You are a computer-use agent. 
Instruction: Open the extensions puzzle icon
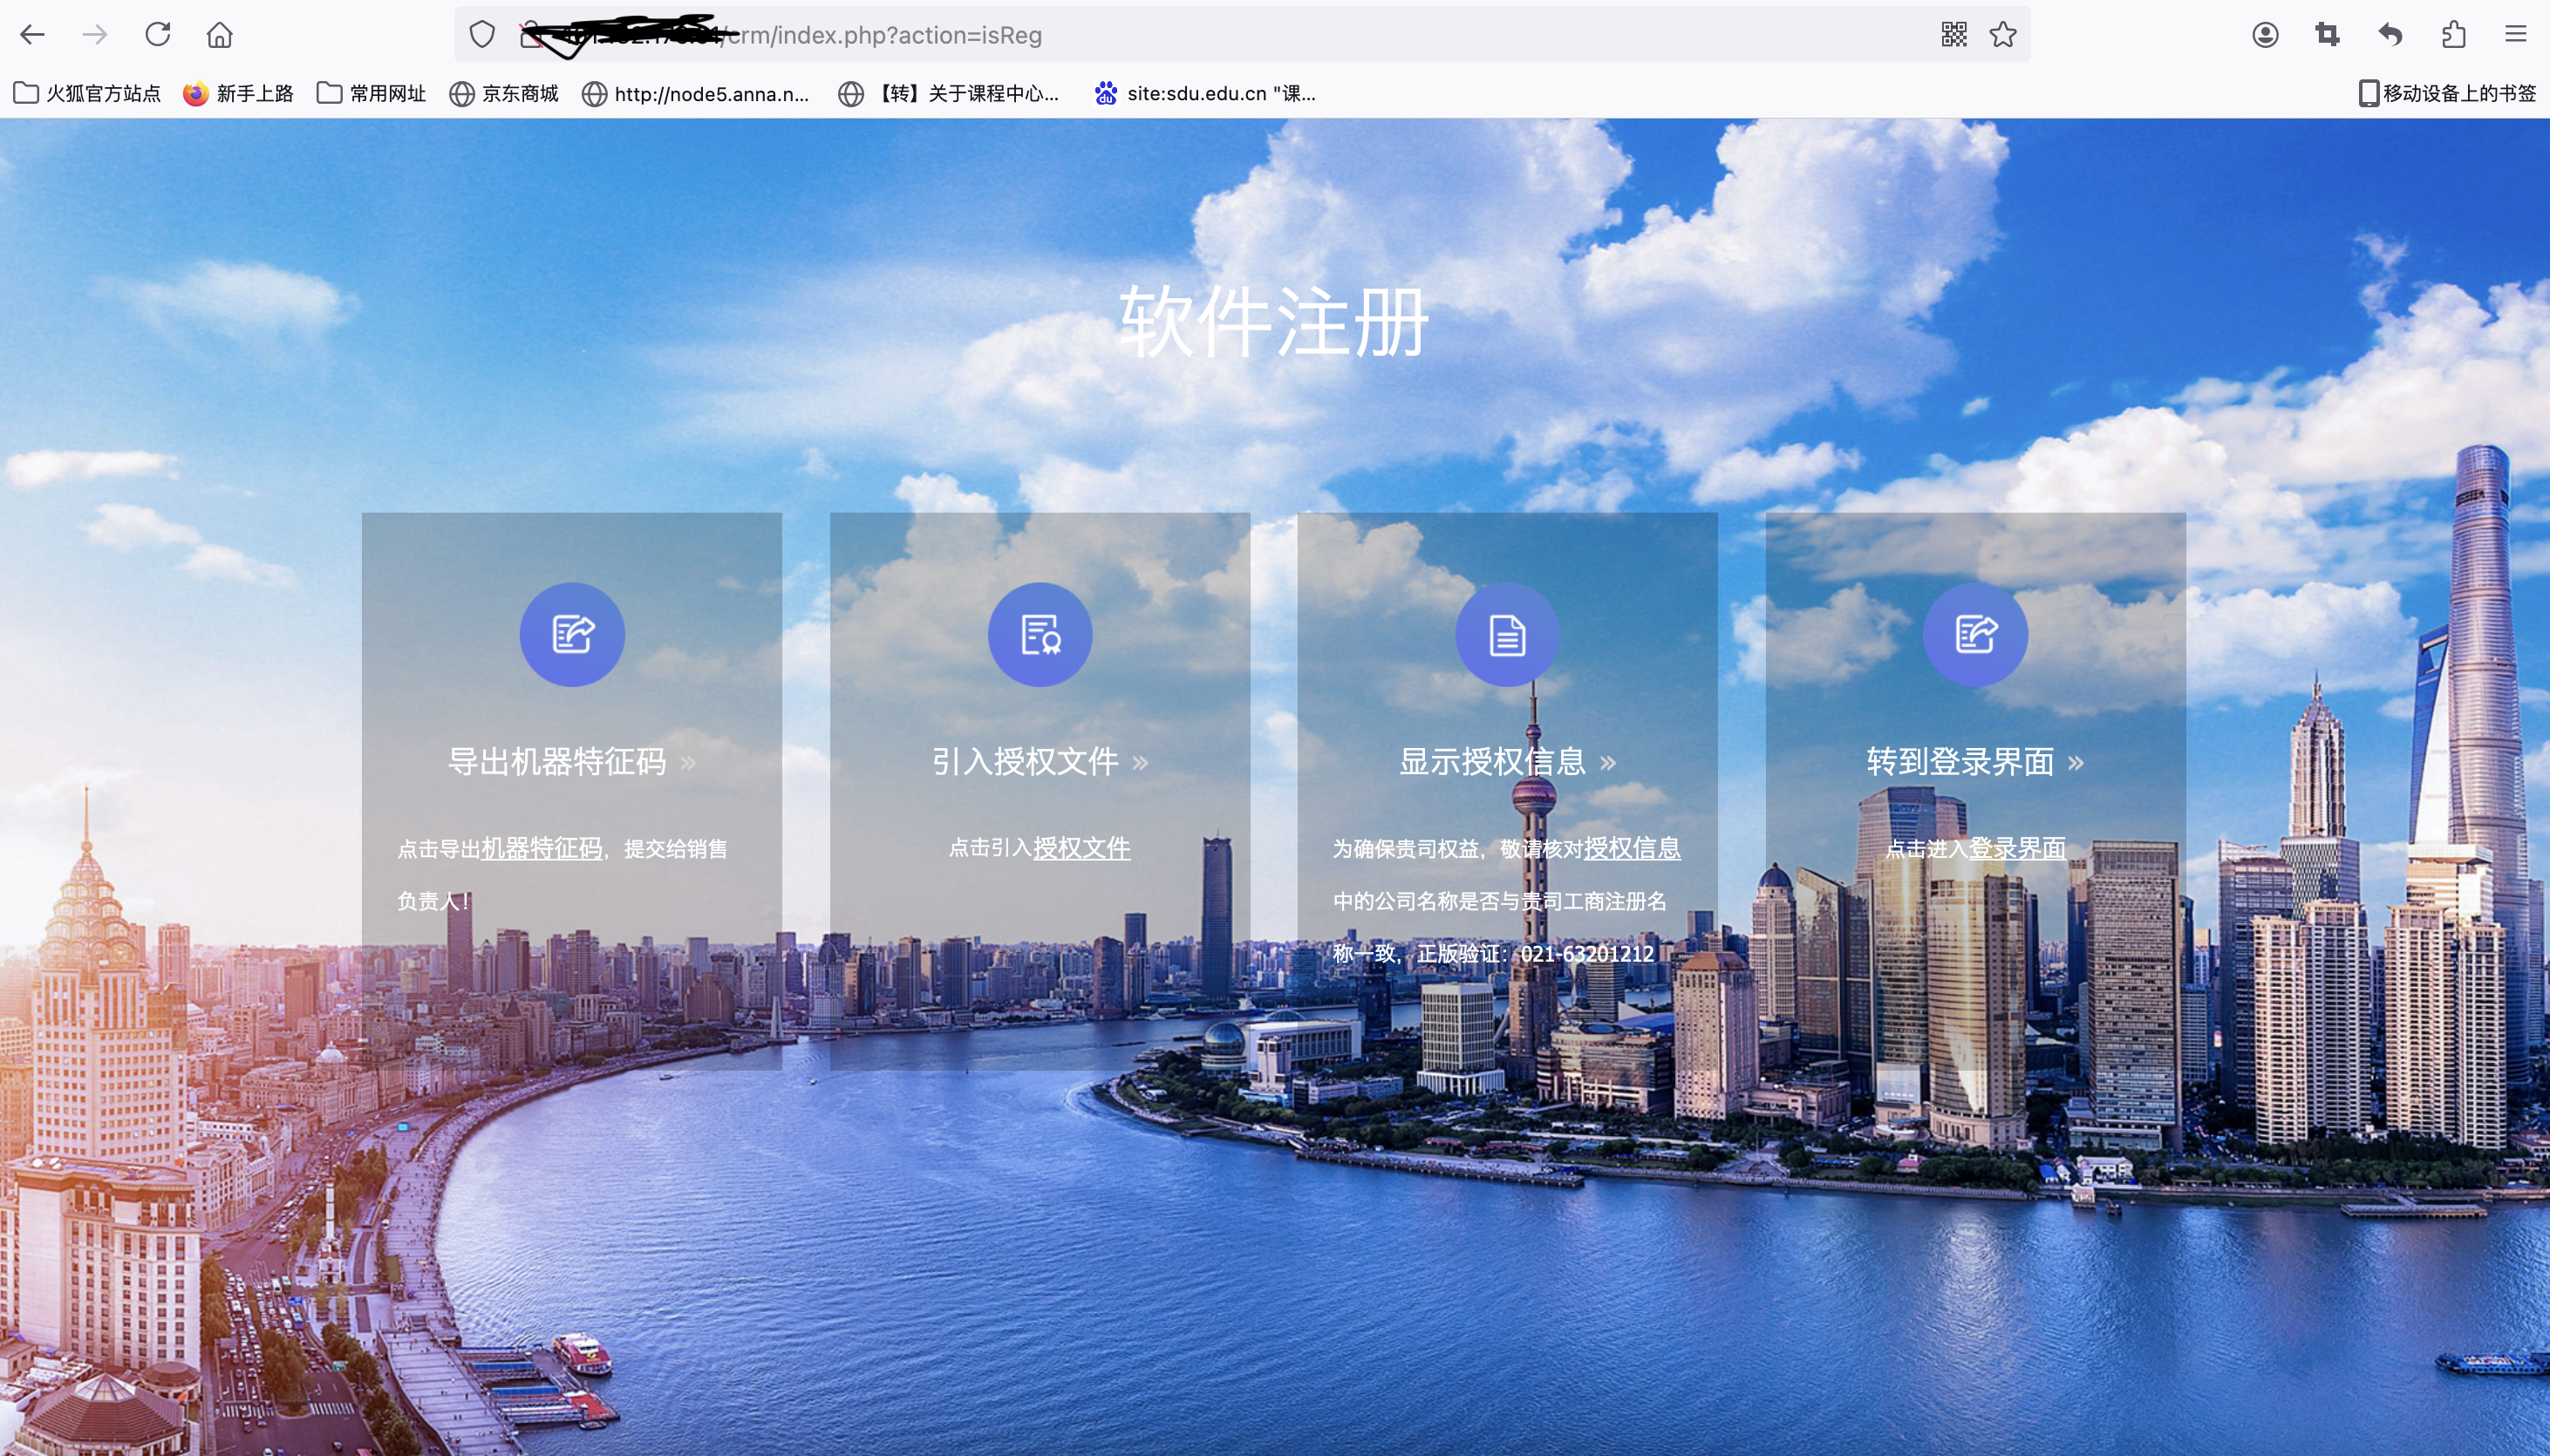(2453, 35)
